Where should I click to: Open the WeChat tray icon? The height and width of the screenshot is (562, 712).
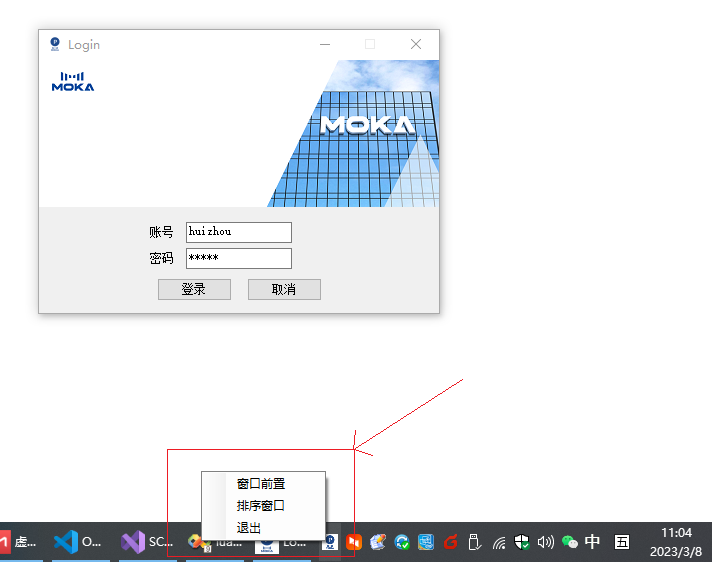[570, 542]
